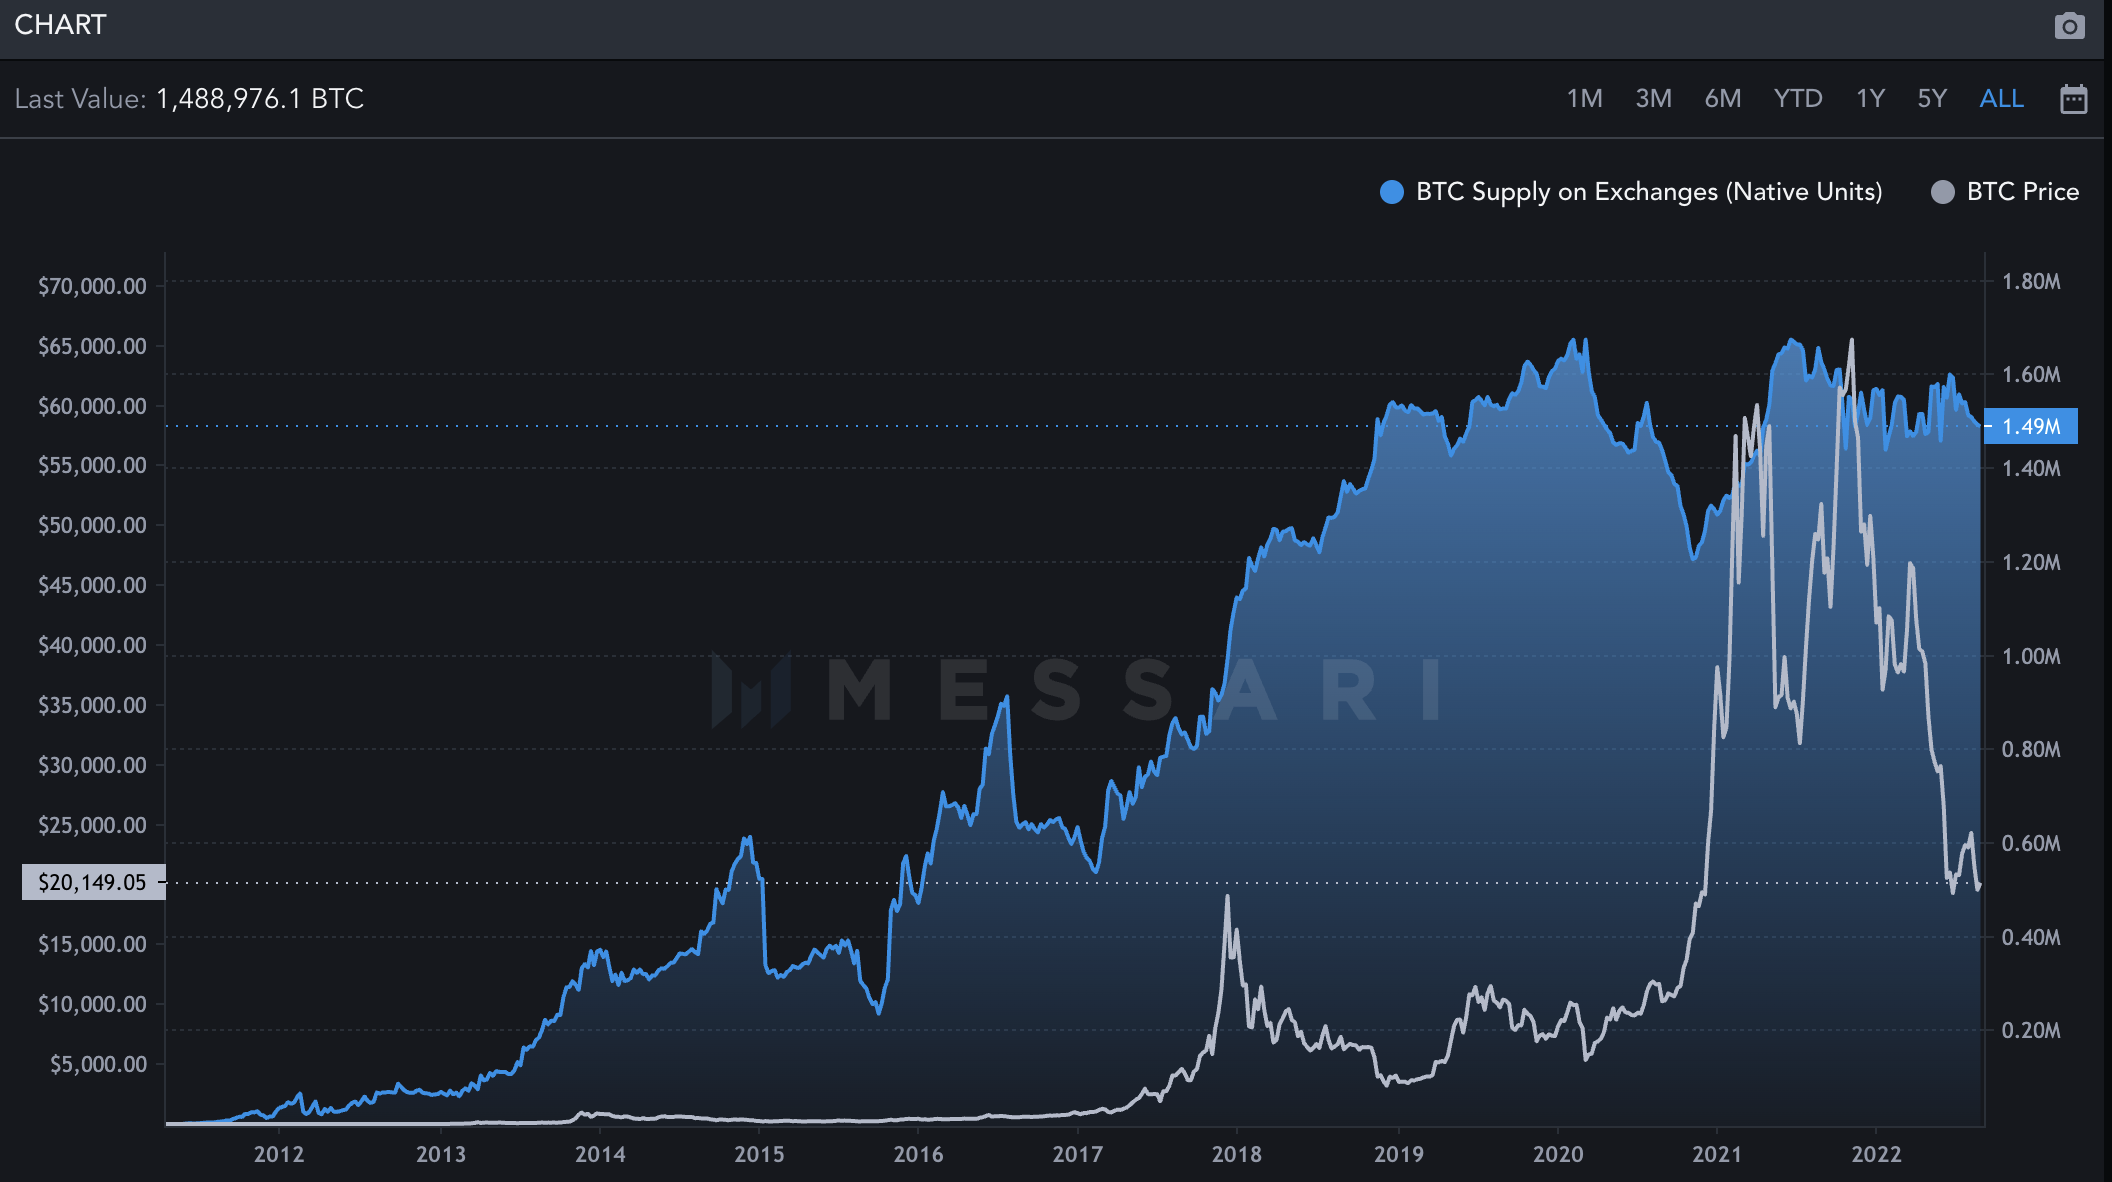Click the 0.20M supply axis label
The height and width of the screenshot is (1182, 2112).
[x=2031, y=1030]
